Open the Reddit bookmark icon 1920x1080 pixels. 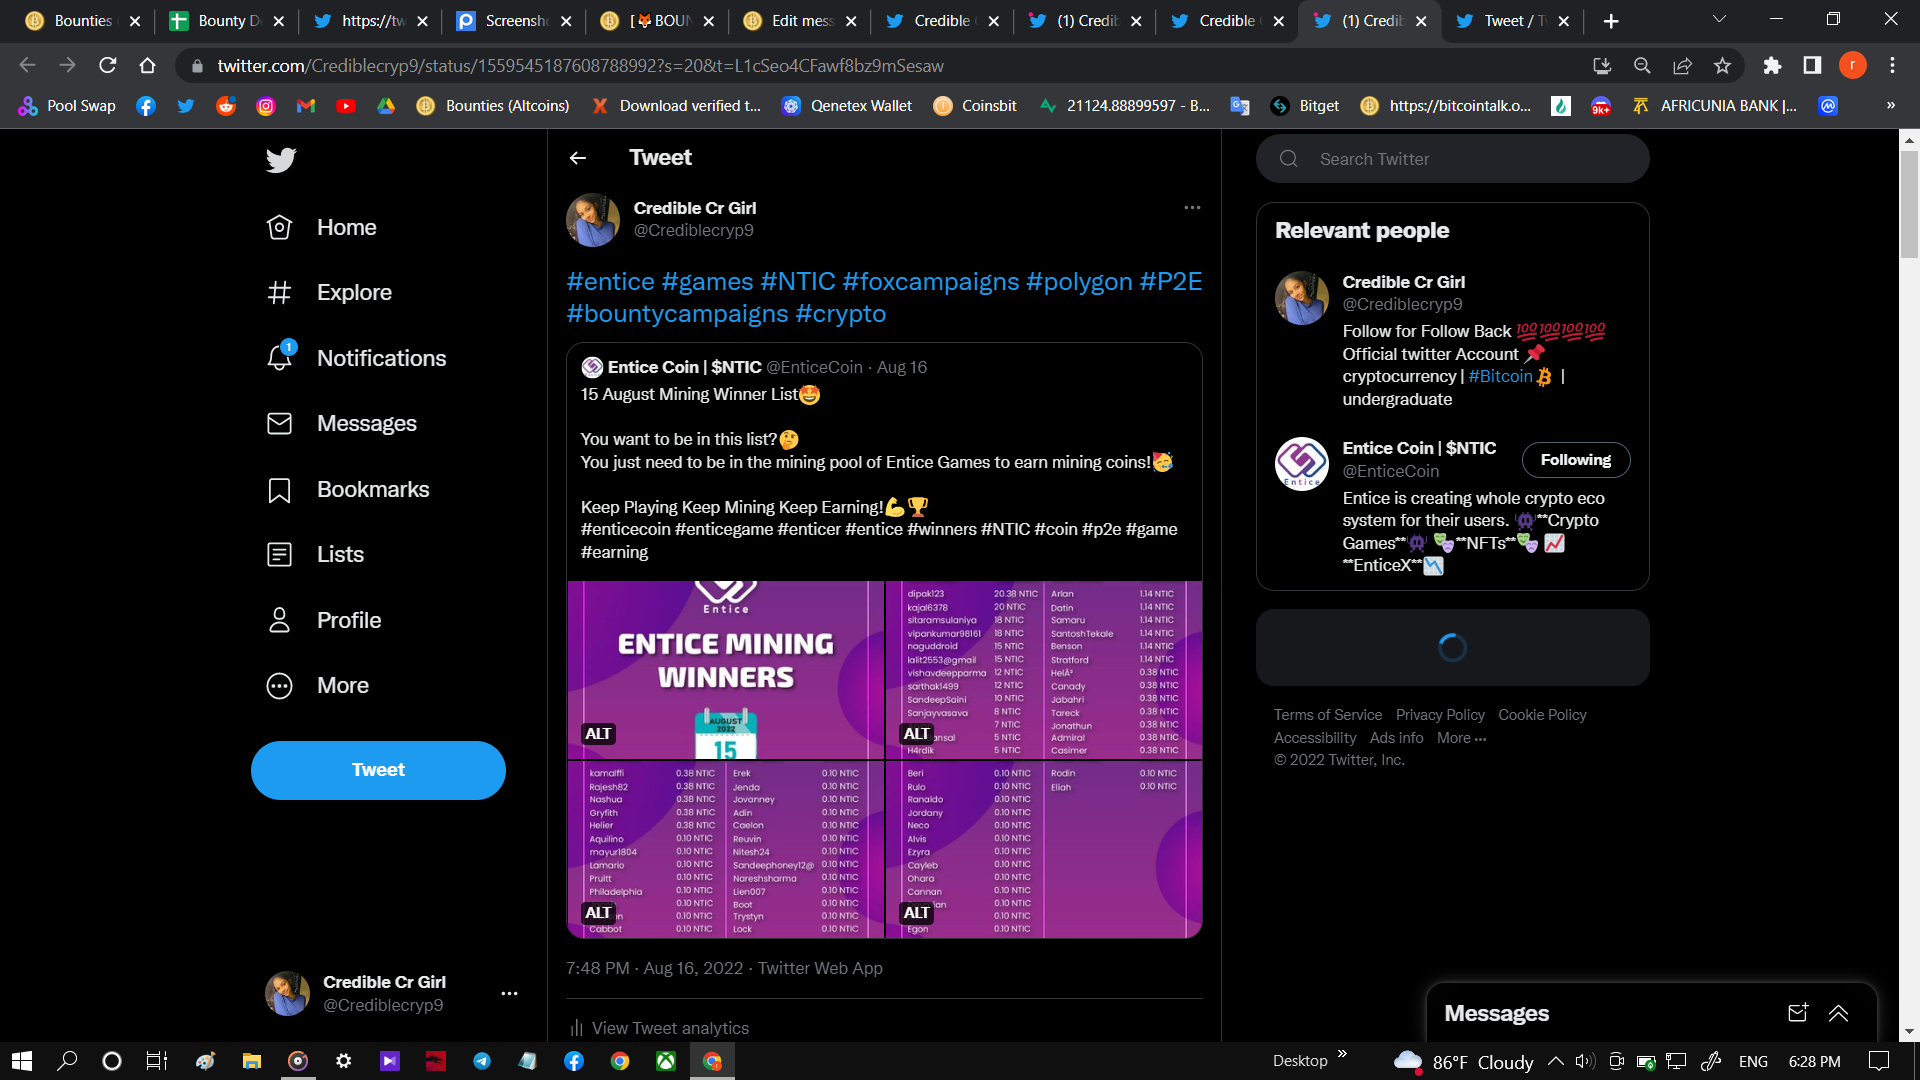click(226, 106)
